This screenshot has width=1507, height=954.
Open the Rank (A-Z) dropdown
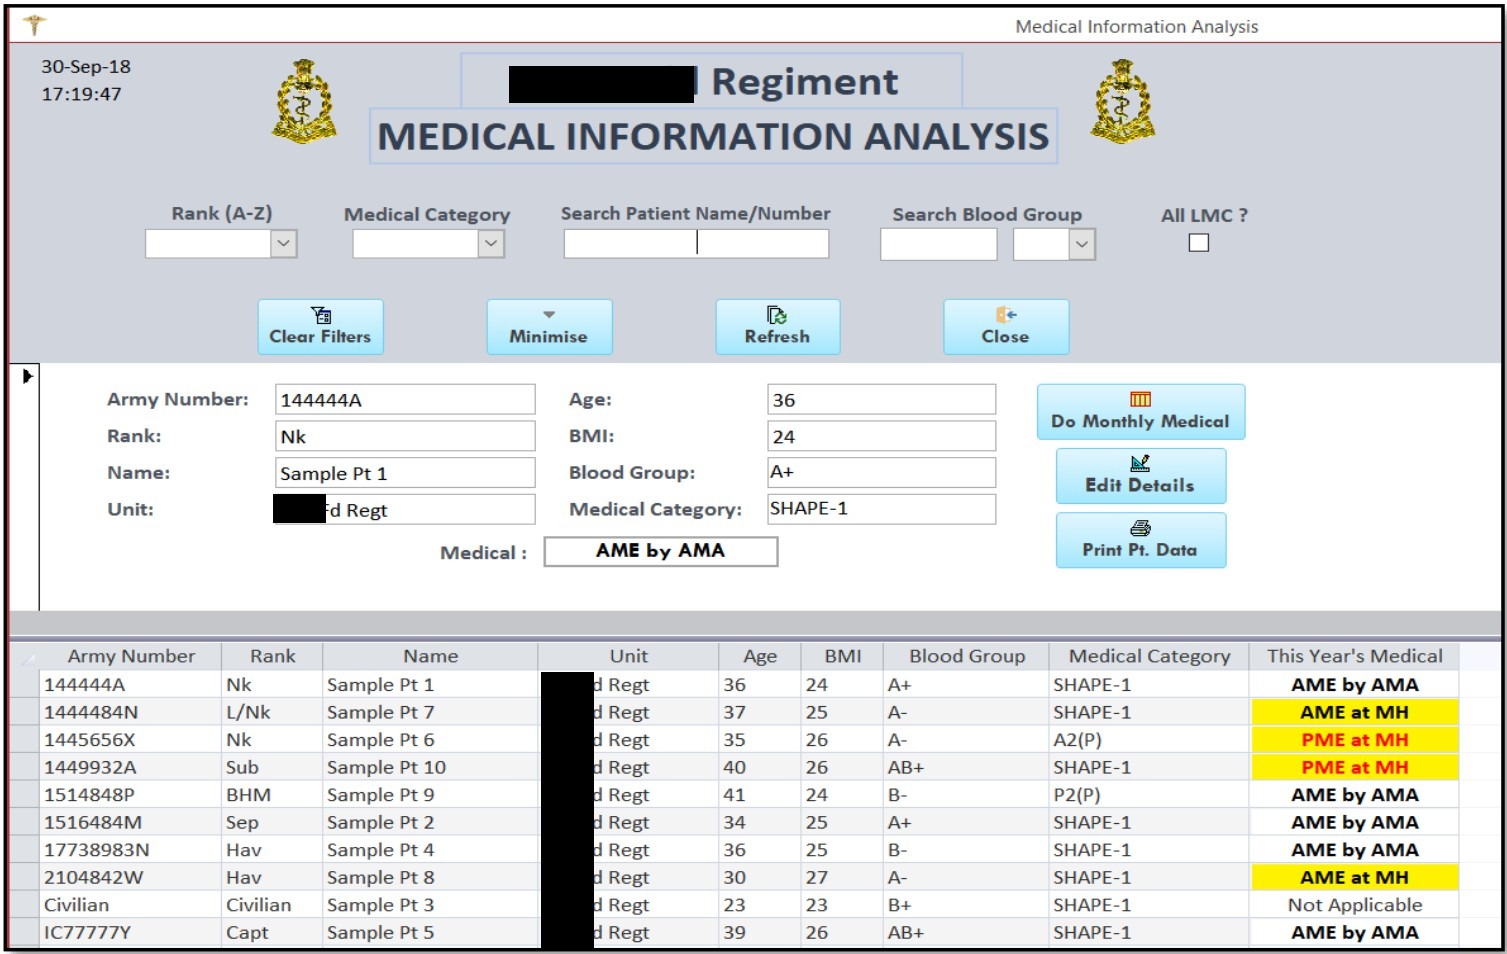[284, 243]
